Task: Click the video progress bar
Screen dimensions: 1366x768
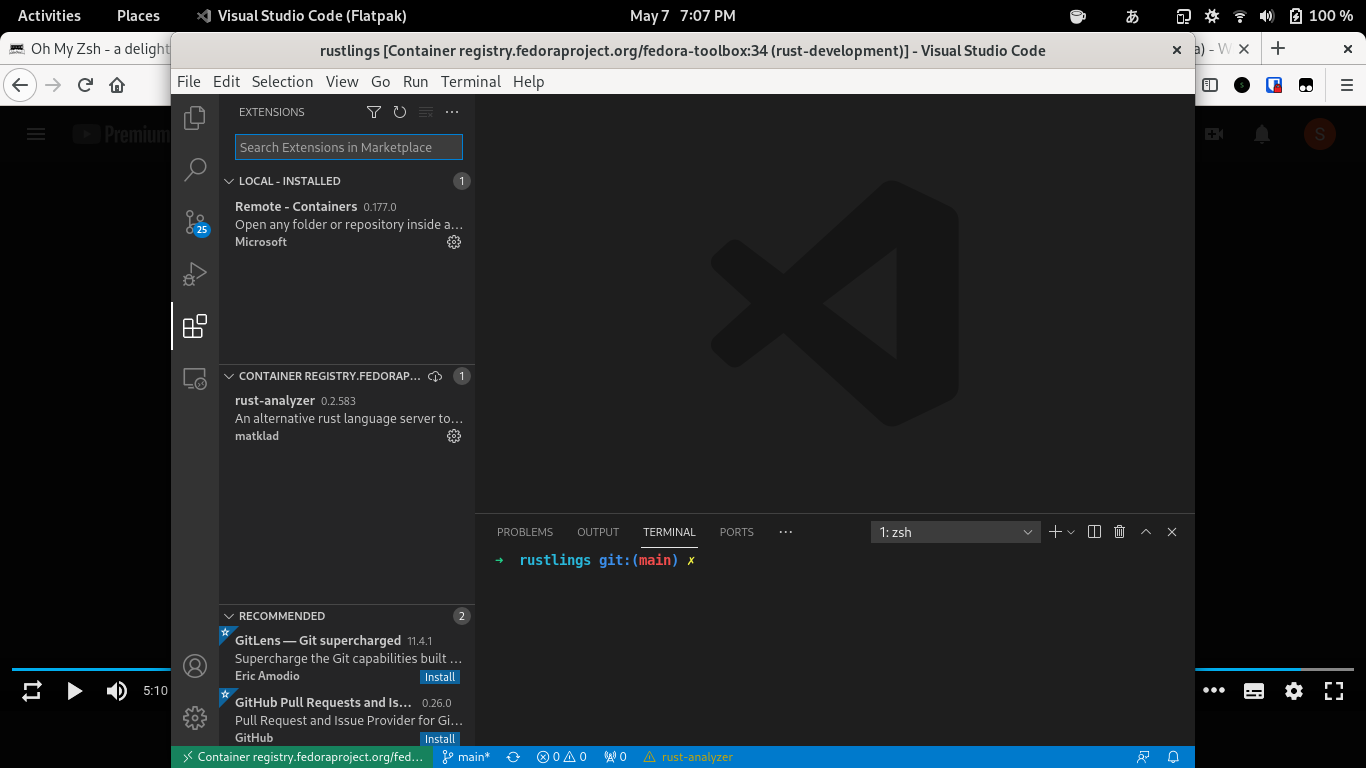Action: tap(683, 669)
